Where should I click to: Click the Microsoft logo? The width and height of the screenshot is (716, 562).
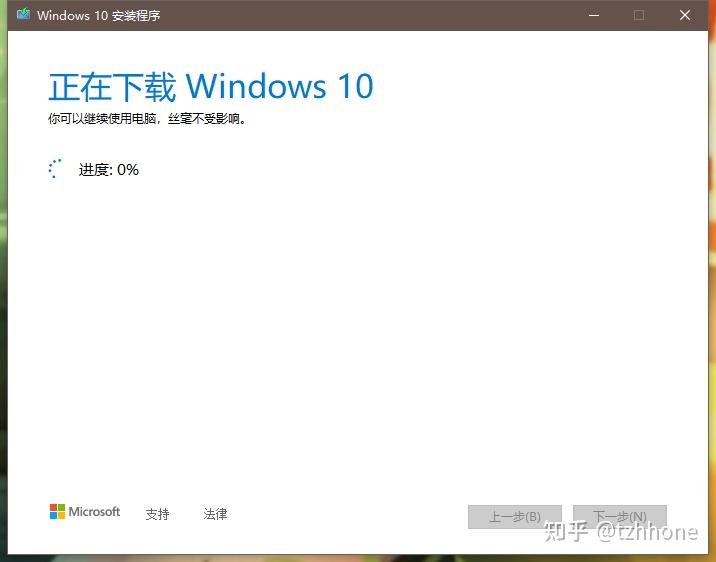pyautogui.click(x=85, y=511)
